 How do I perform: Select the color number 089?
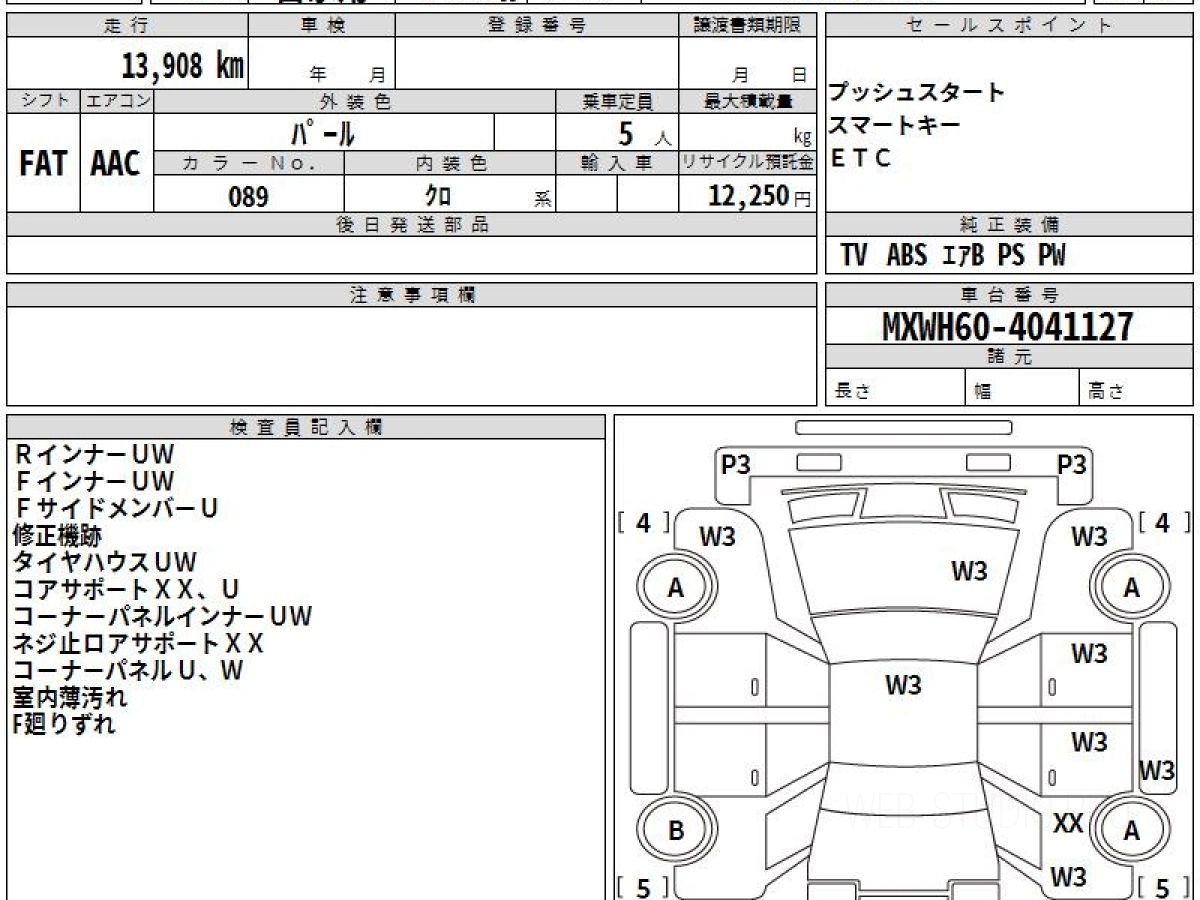(248, 196)
